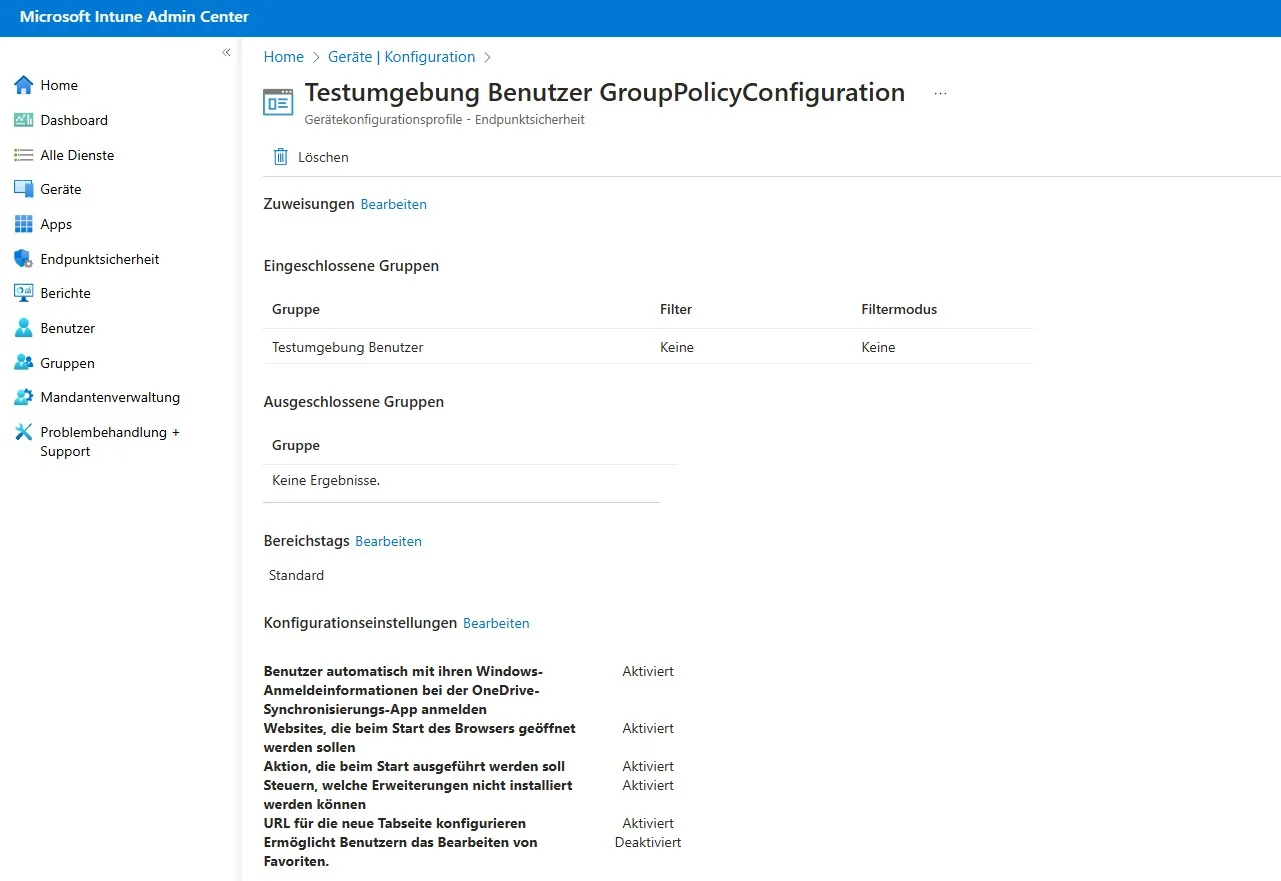Screen dimensions: 1281x881
Task: Click the Keine value under Filter
Action: (x=677, y=347)
